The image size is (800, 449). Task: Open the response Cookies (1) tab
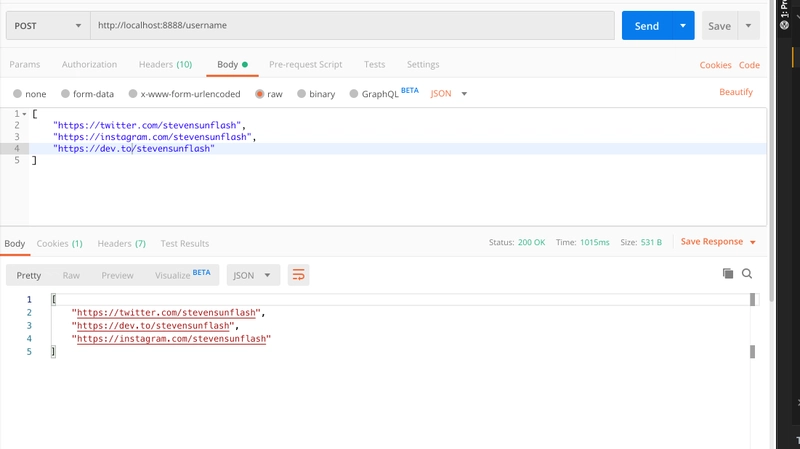click(x=59, y=243)
